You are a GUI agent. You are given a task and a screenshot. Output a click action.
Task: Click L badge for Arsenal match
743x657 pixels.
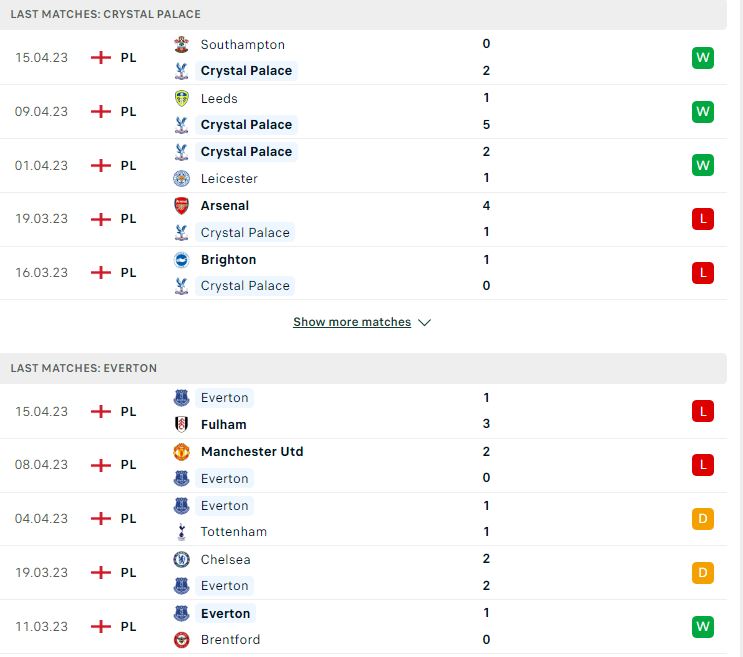click(x=702, y=219)
